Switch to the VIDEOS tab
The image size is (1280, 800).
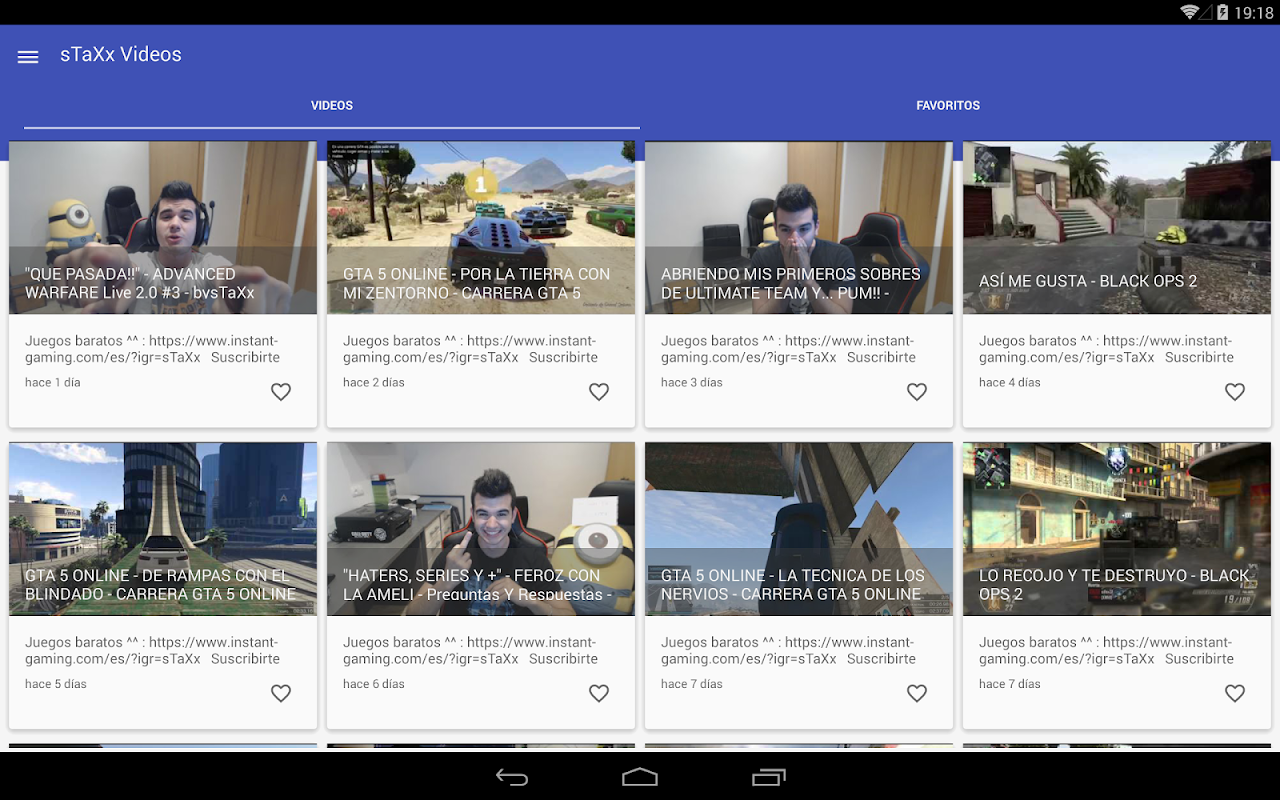pos(332,105)
